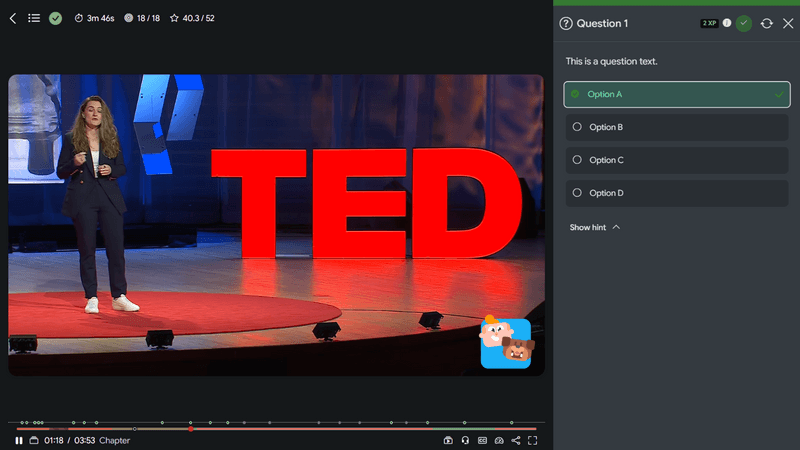Image resolution: width=800 pixels, height=450 pixels.
Task: Click the green check status button in question header
Action: click(744, 23)
